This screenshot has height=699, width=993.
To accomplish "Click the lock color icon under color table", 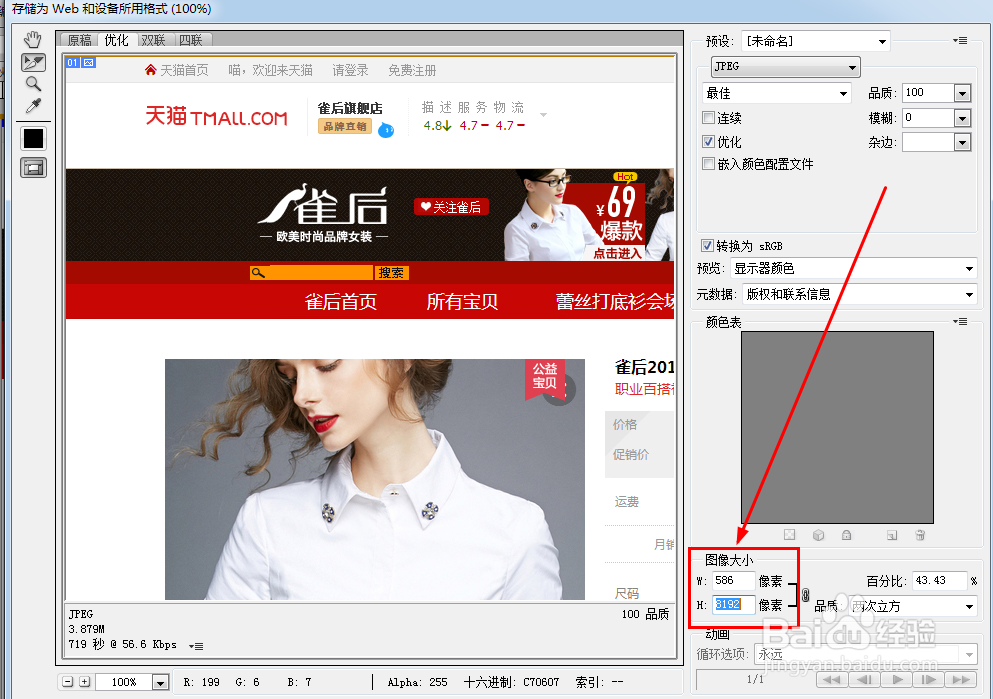I will pos(846,535).
